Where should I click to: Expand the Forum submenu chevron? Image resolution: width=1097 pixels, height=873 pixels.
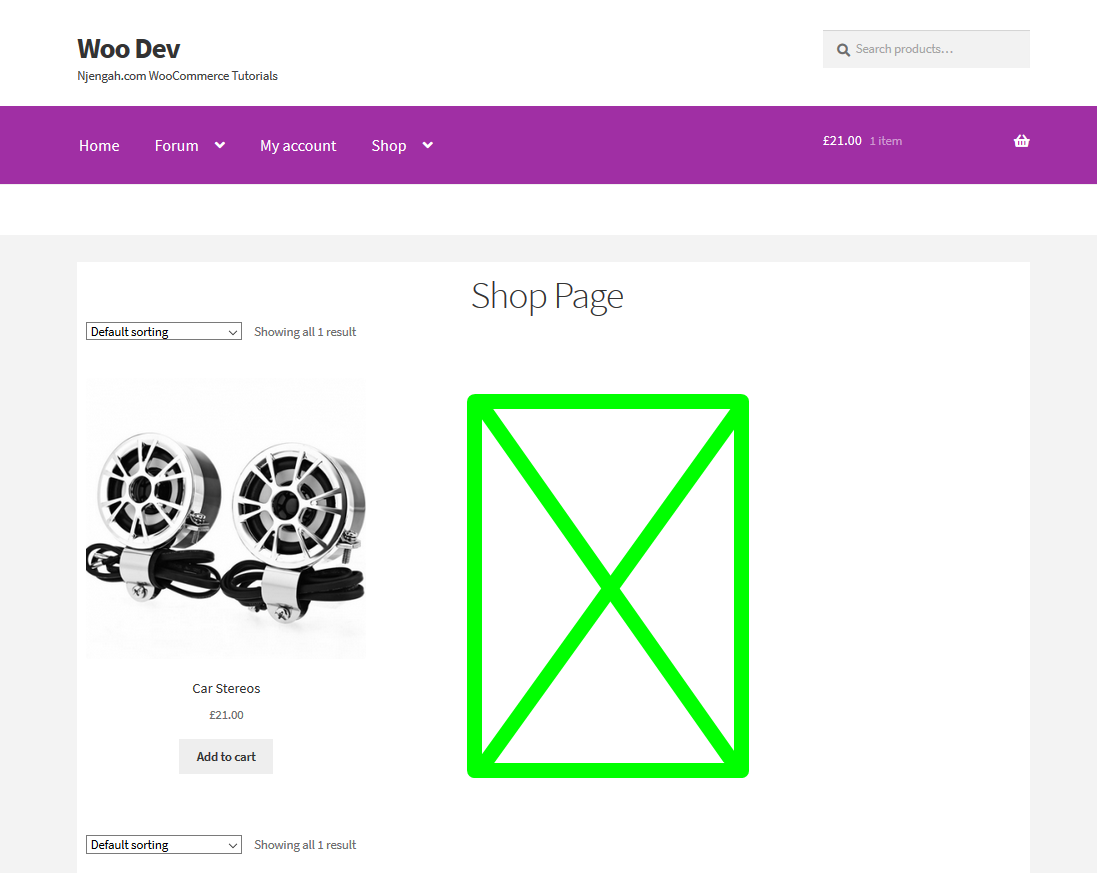(x=220, y=145)
